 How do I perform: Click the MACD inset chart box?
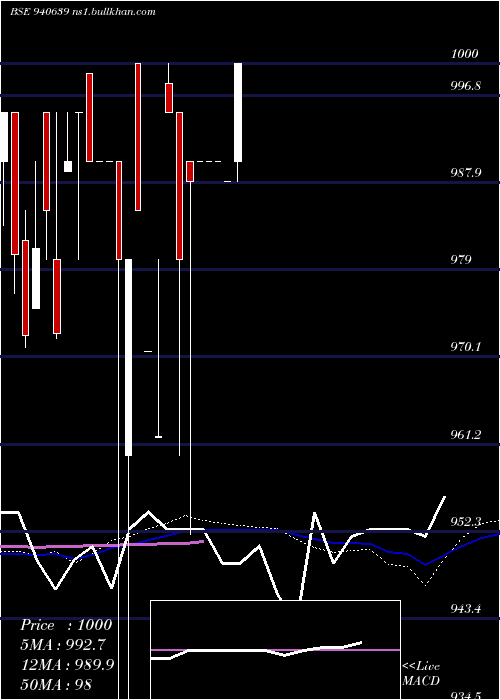click(x=275, y=650)
